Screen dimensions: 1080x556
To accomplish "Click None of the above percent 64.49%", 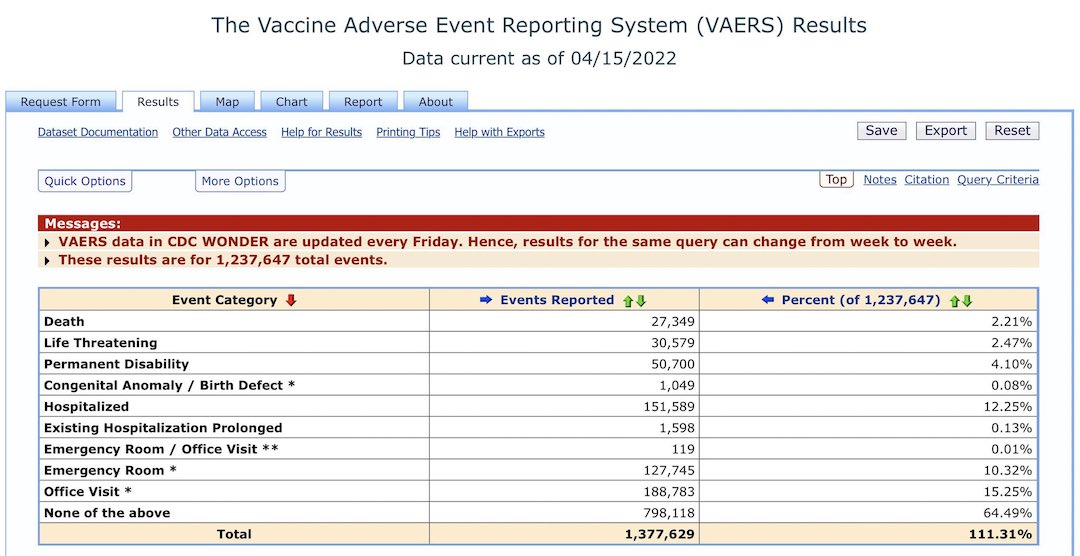I will 1010,513.
